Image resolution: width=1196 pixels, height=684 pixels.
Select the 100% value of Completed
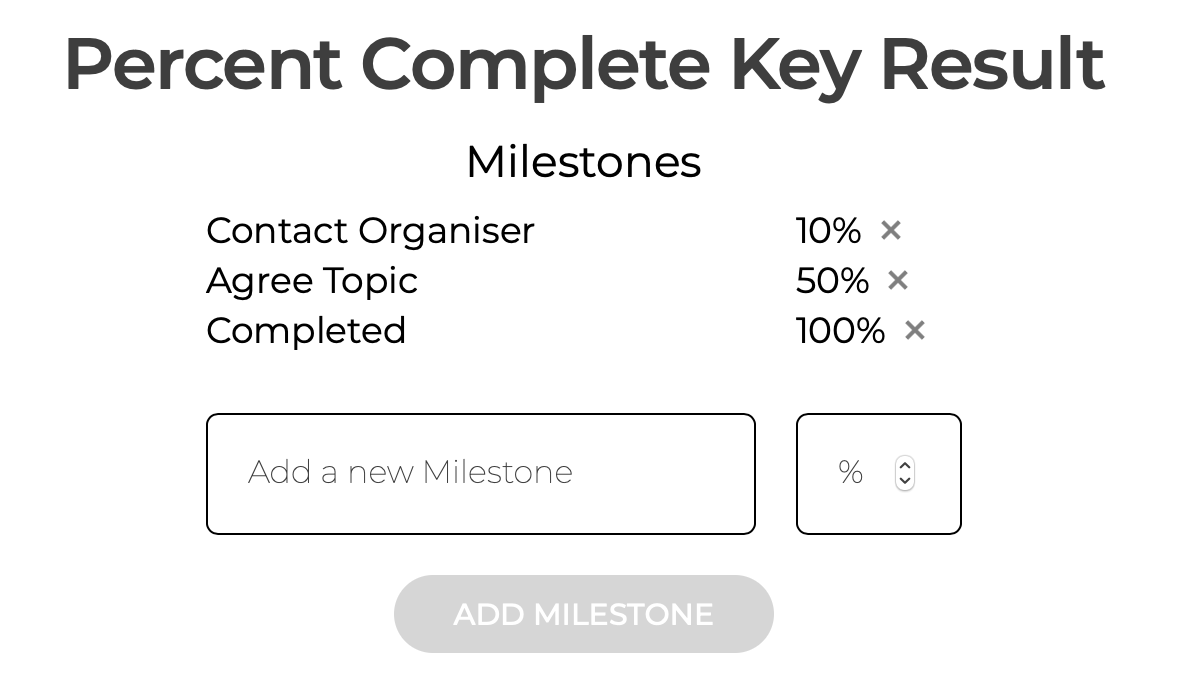coord(840,330)
